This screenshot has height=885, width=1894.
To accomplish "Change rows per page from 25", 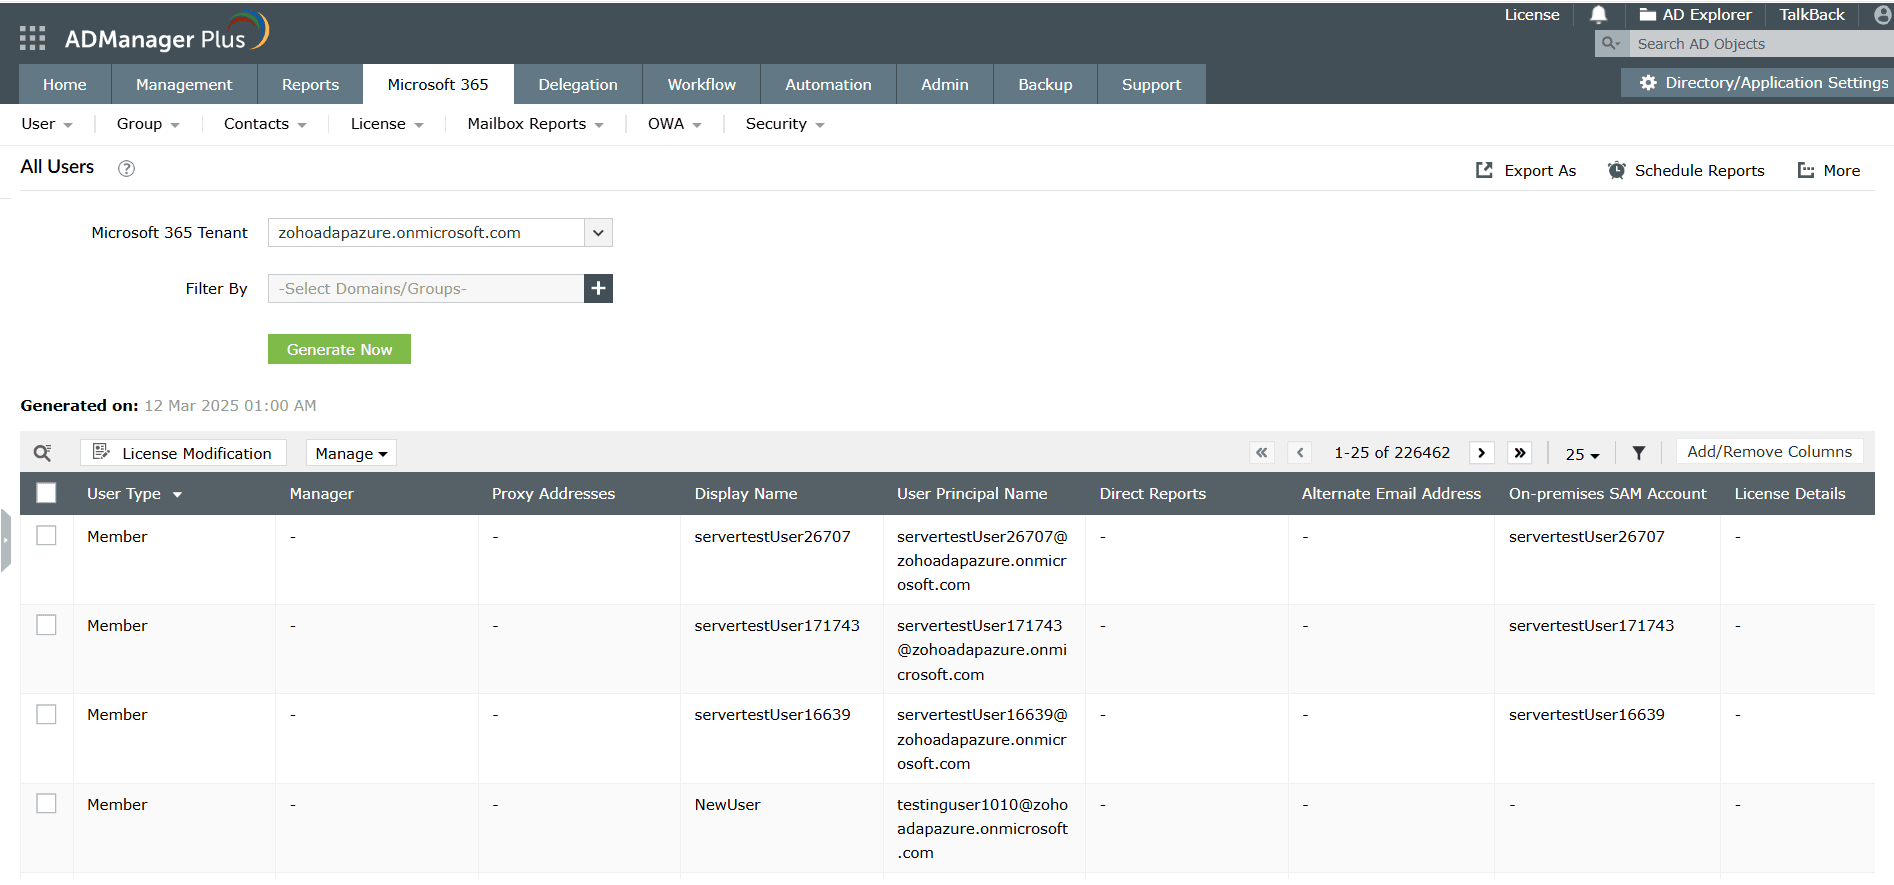I will tap(1582, 454).
